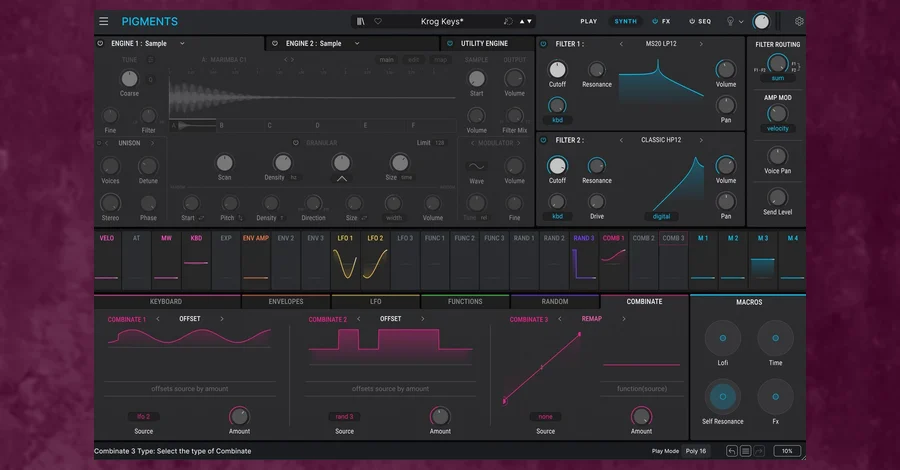
Task: Toggle Unison section power button
Action: tap(99, 143)
